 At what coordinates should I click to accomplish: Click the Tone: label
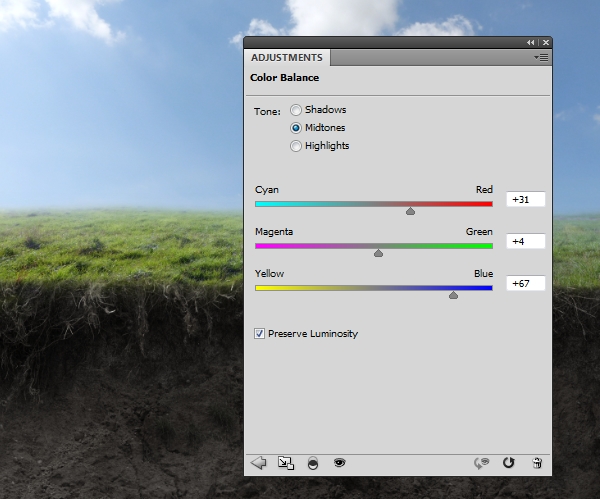[x=267, y=112]
